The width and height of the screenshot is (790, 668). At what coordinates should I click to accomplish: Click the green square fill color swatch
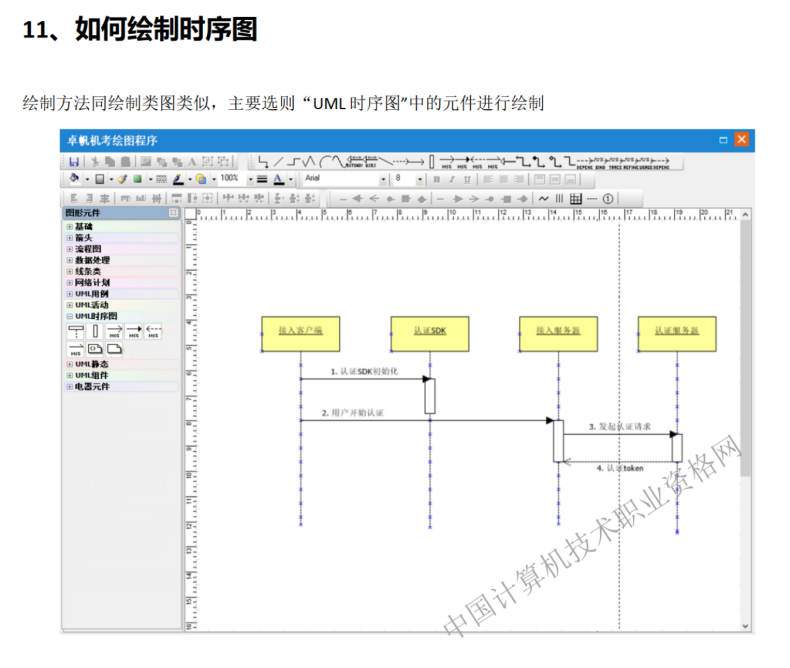[x=138, y=179]
